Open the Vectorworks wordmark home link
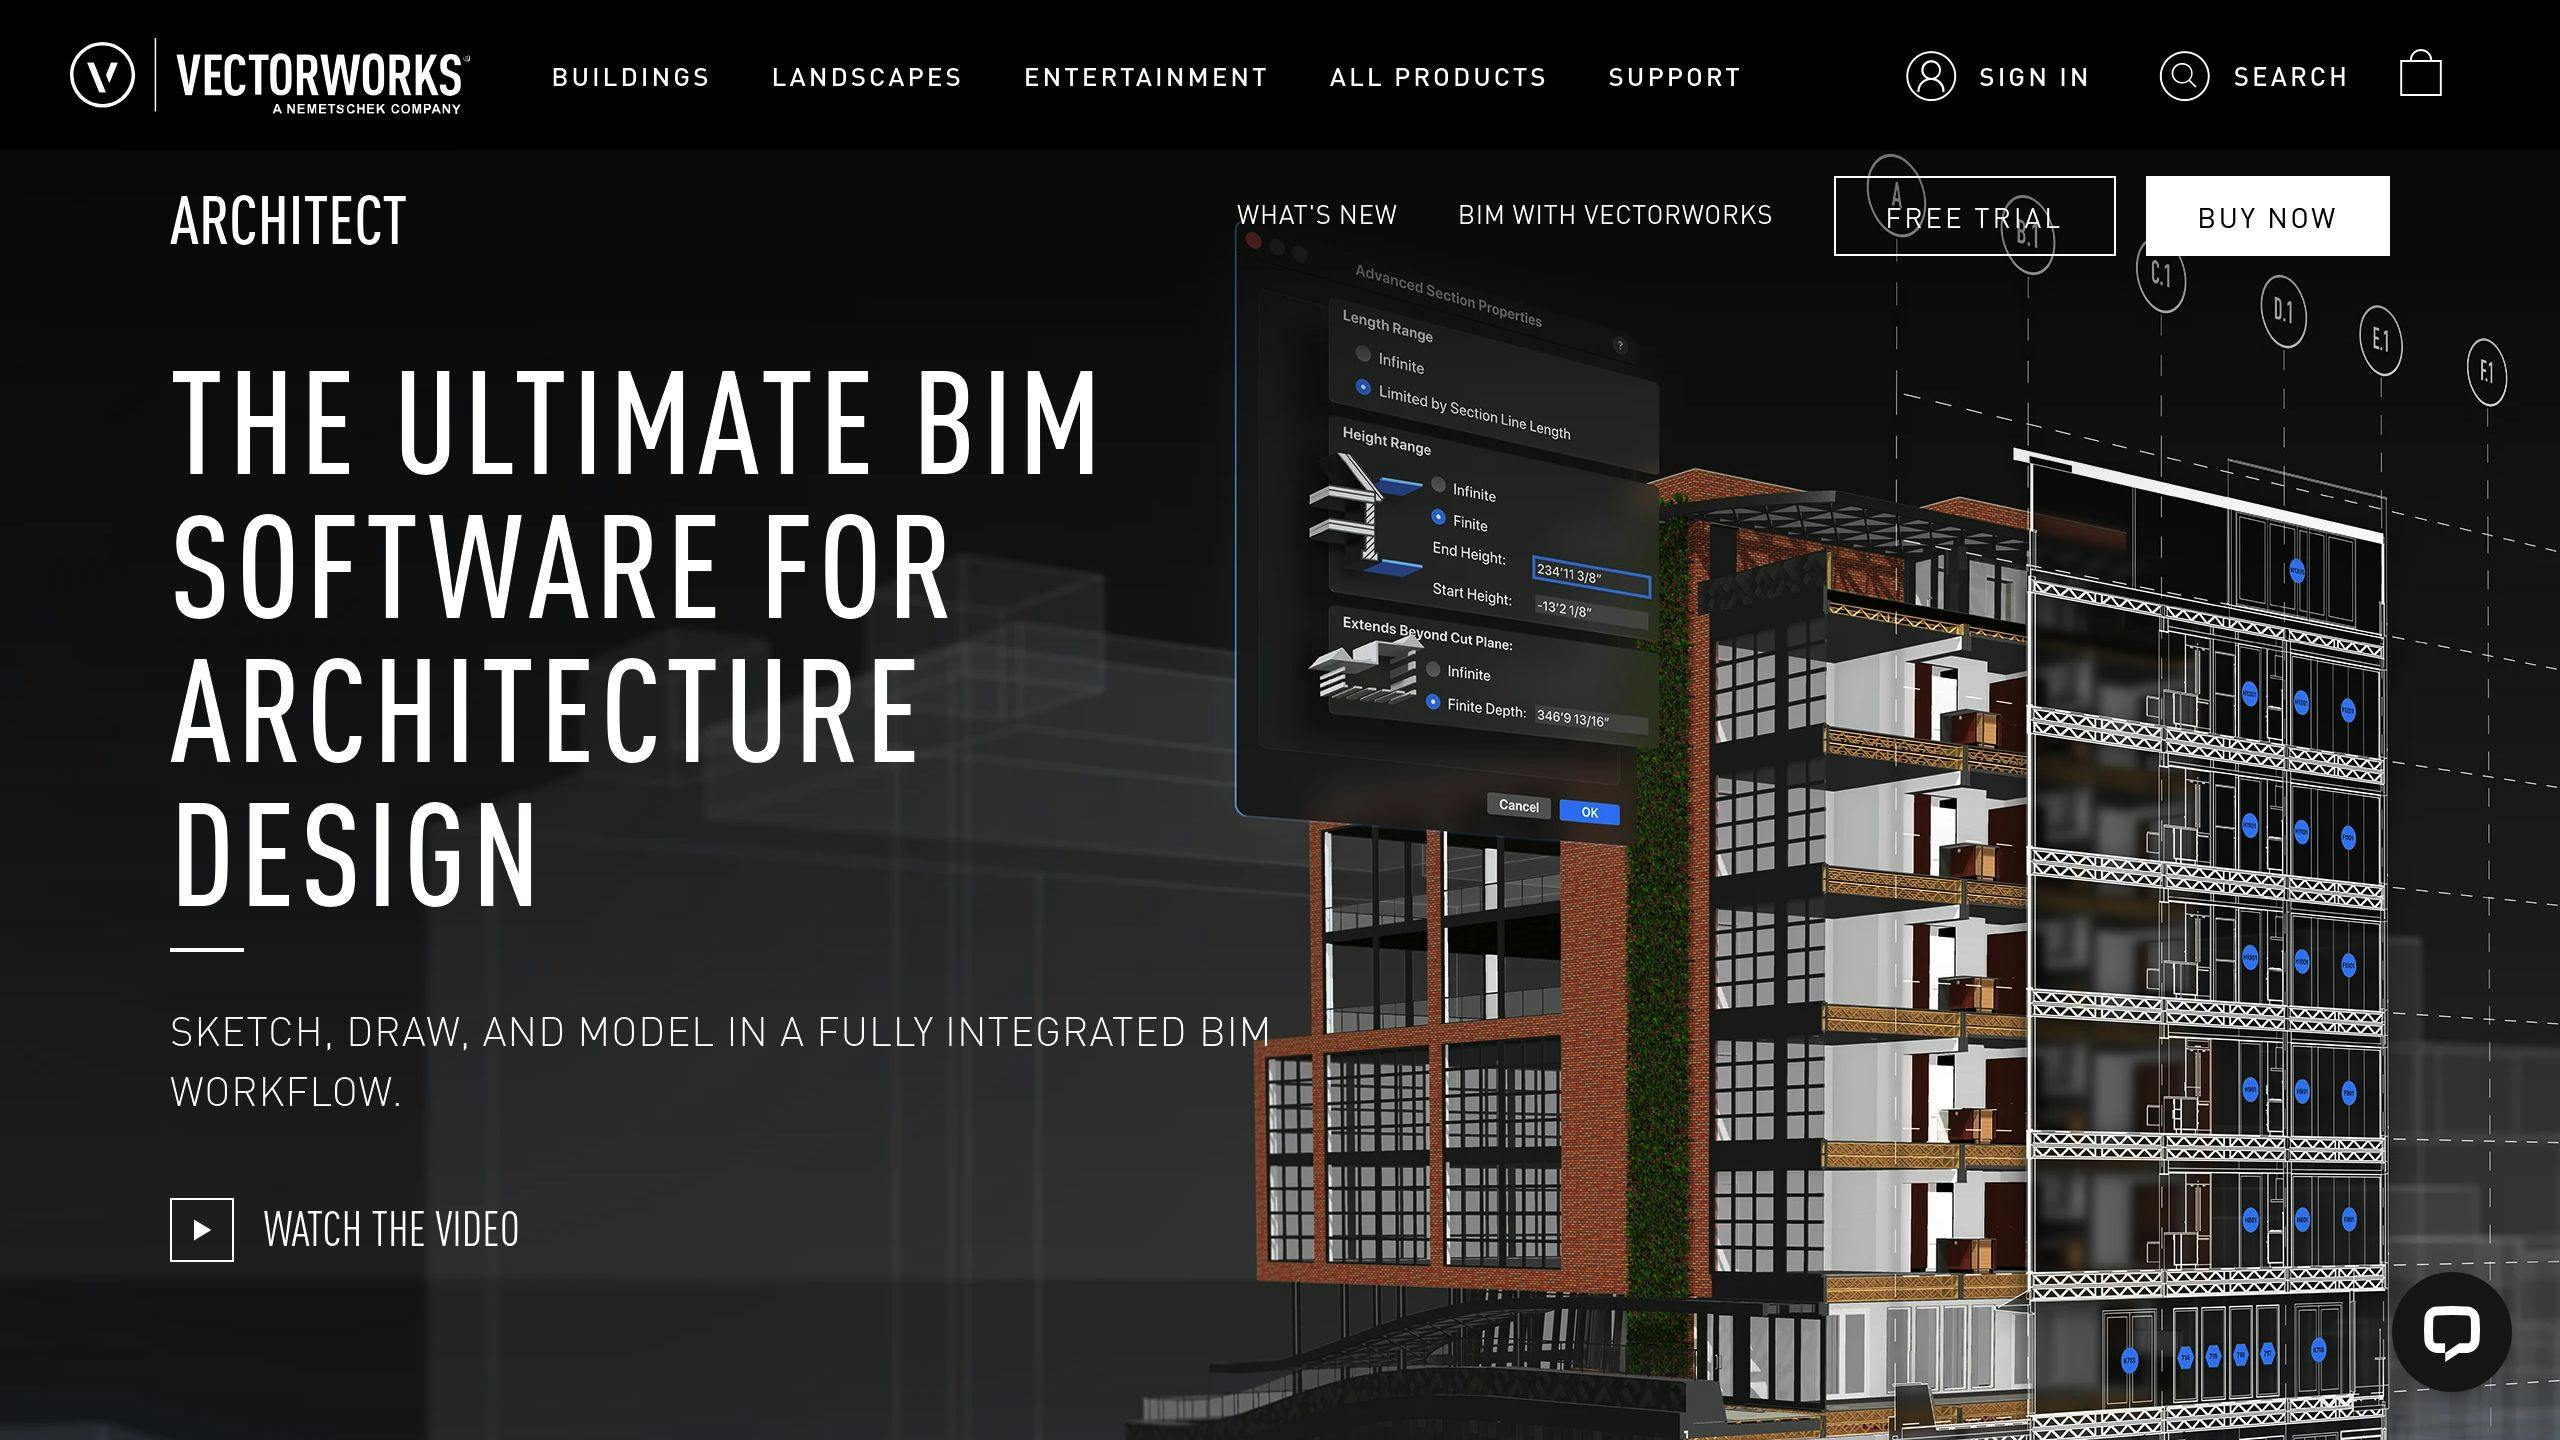 (x=322, y=82)
